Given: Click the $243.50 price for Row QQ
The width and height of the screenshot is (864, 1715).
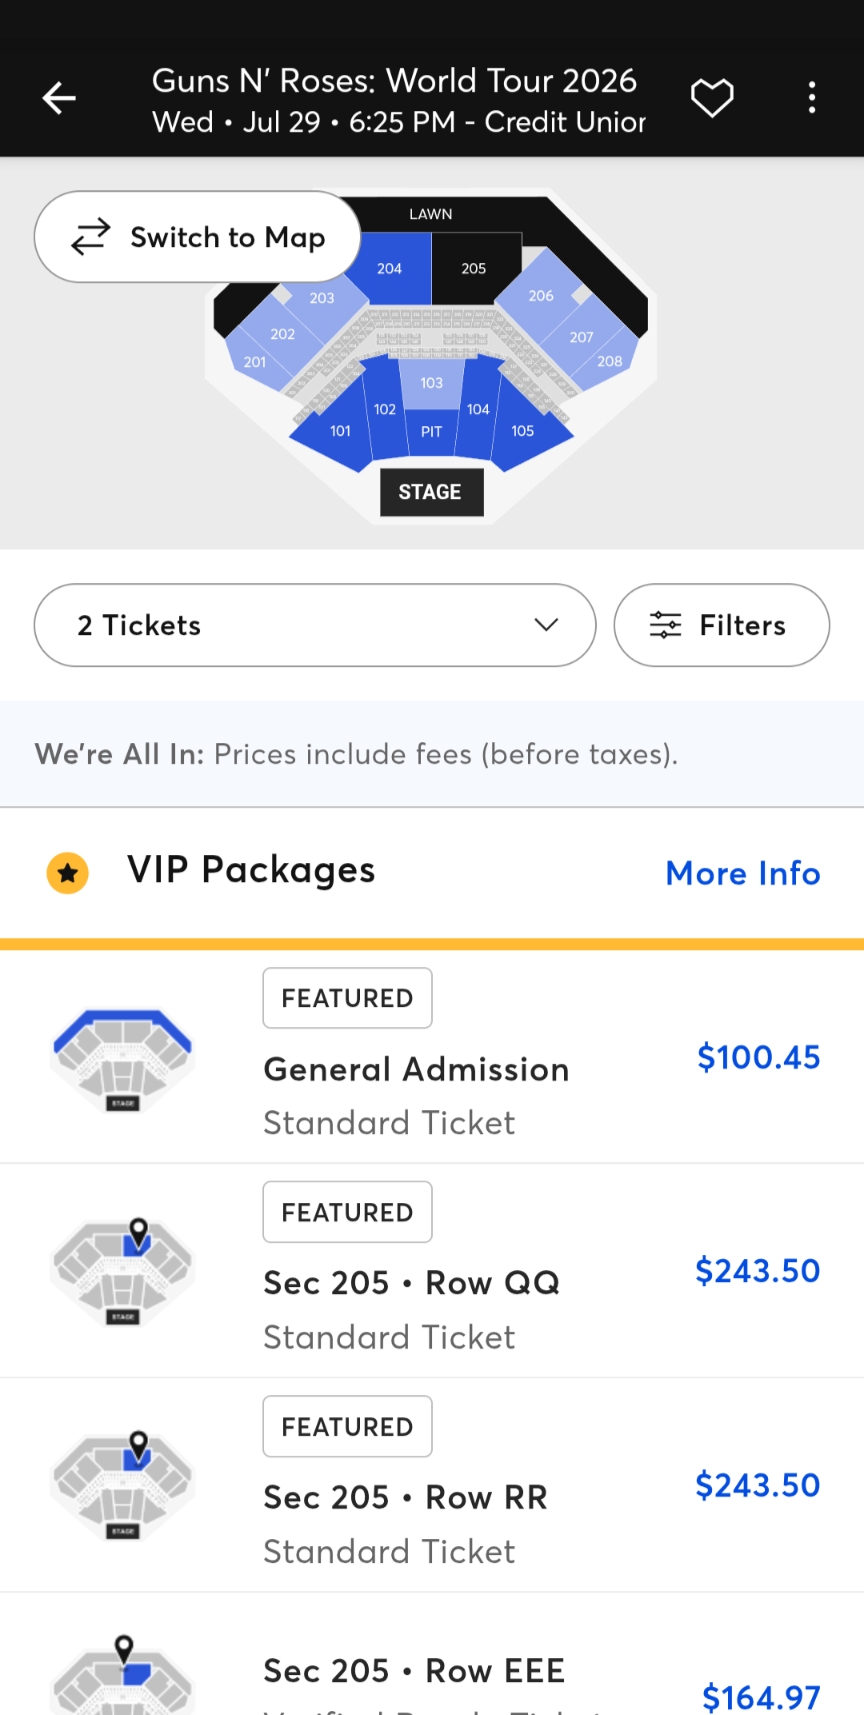Looking at the screenshot, I should click(757, 1271).
